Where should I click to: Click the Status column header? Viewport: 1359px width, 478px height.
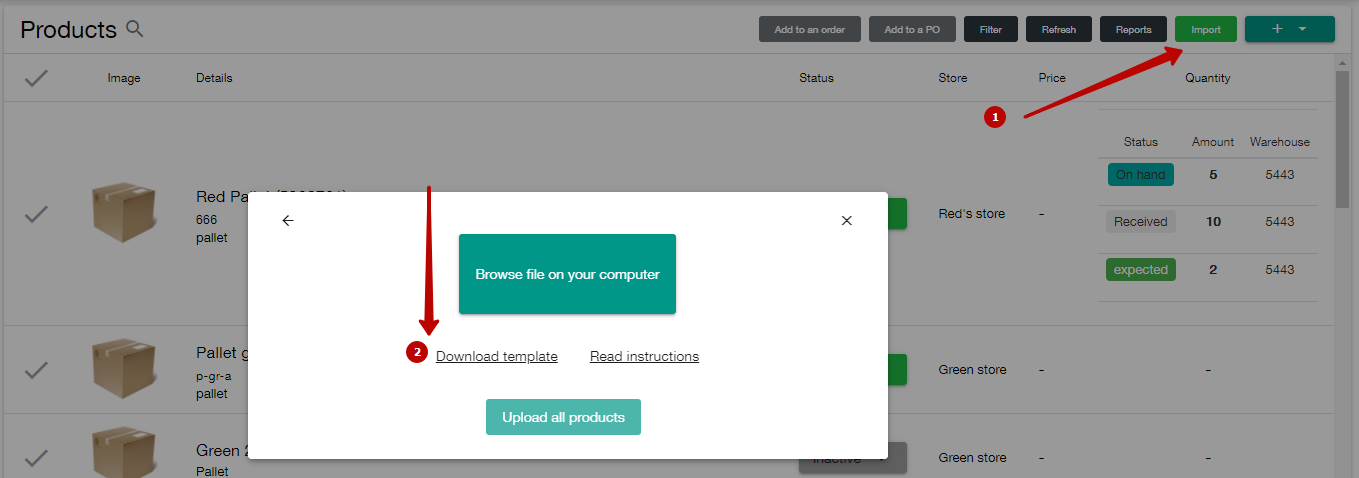pos(816,78)
